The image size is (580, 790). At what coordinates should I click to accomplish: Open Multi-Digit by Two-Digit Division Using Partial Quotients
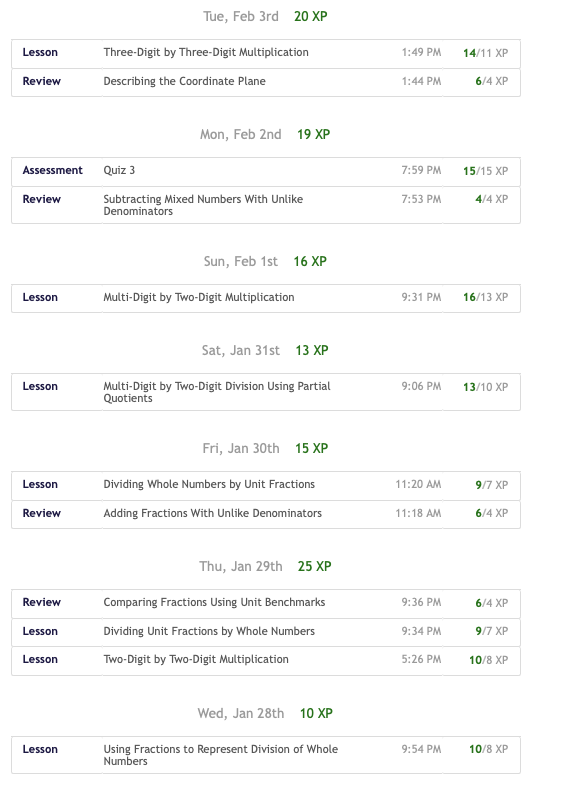pos(266,392)
